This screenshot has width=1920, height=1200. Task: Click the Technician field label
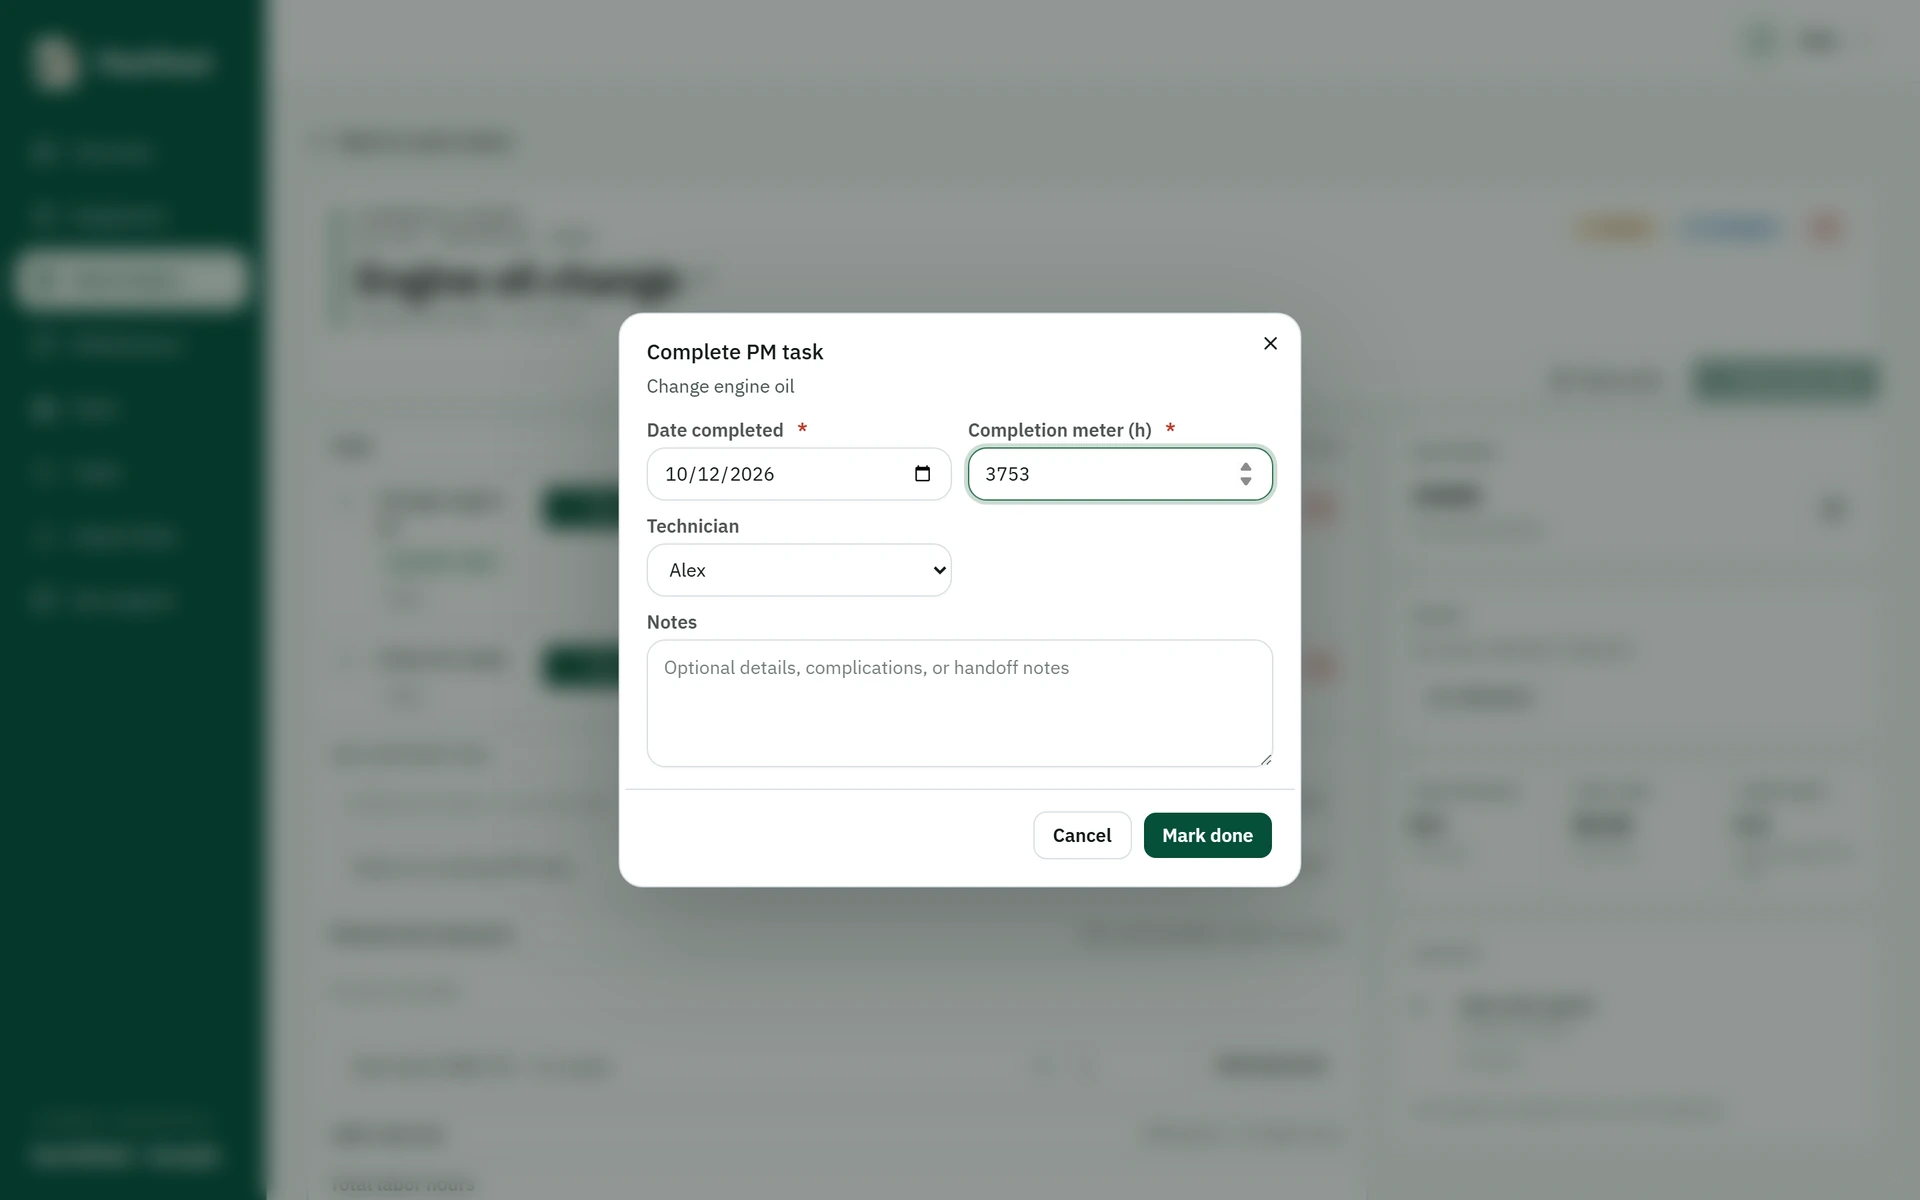pyautogui.click(x=693, y=526)
